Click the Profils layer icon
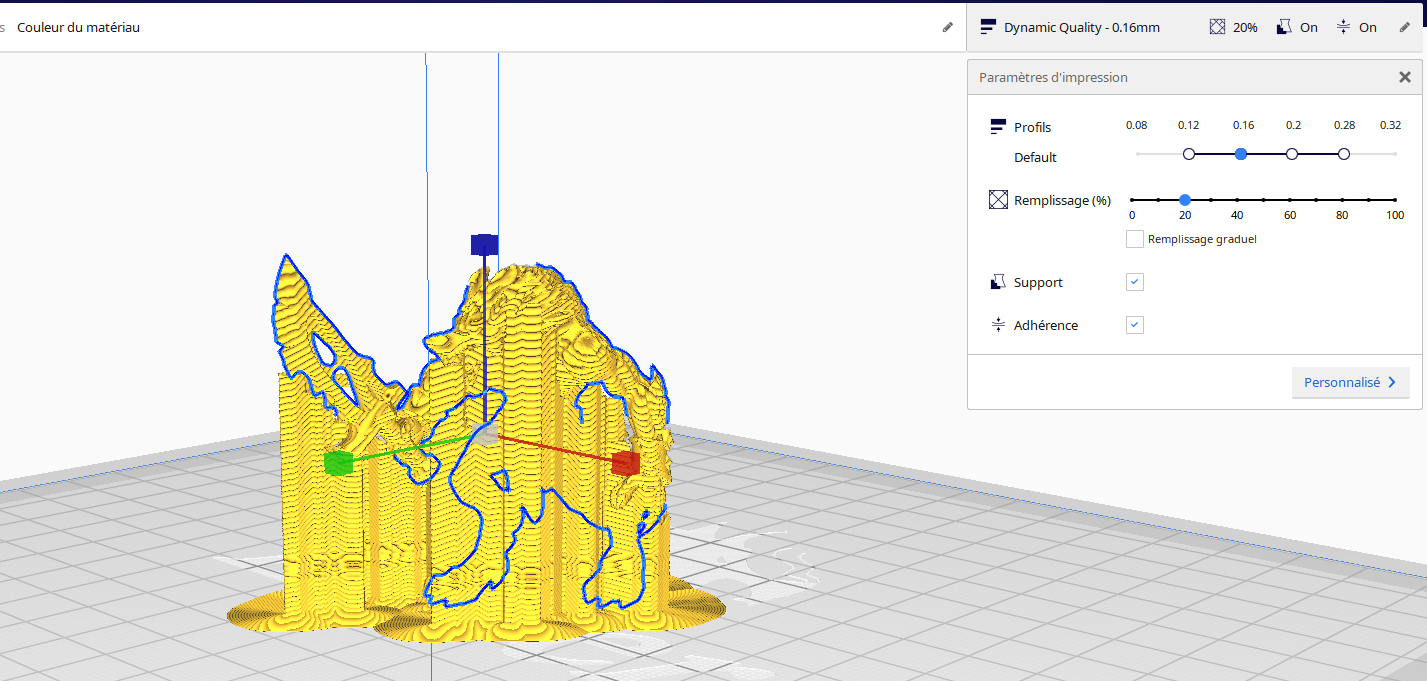 click(x=997, y=127)
